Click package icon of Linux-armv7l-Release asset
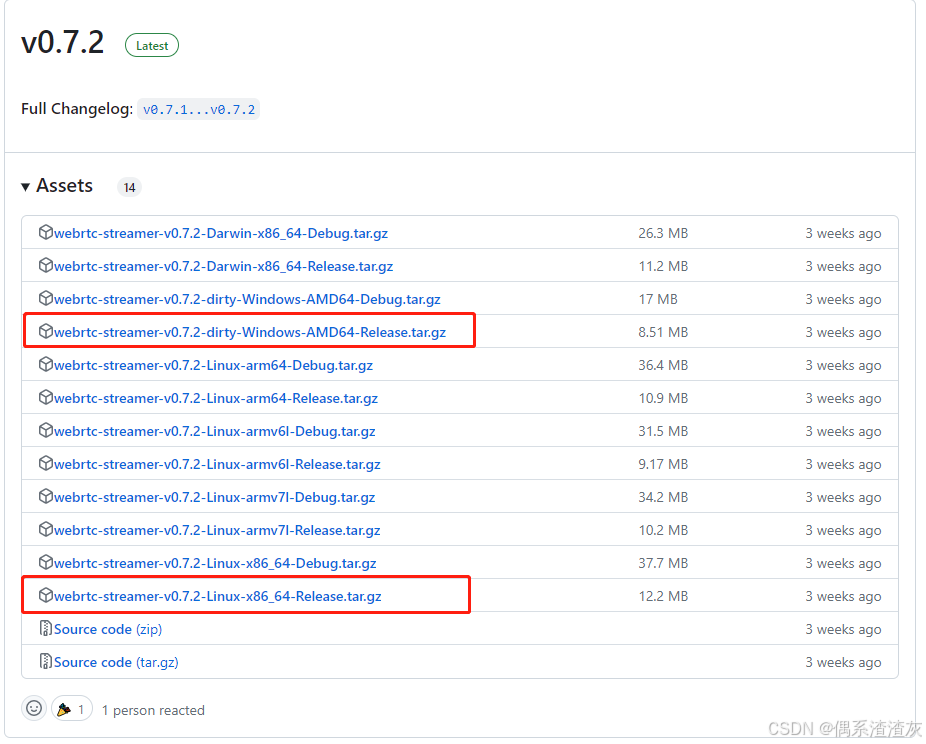926x744 pixels. click(46, 530)
